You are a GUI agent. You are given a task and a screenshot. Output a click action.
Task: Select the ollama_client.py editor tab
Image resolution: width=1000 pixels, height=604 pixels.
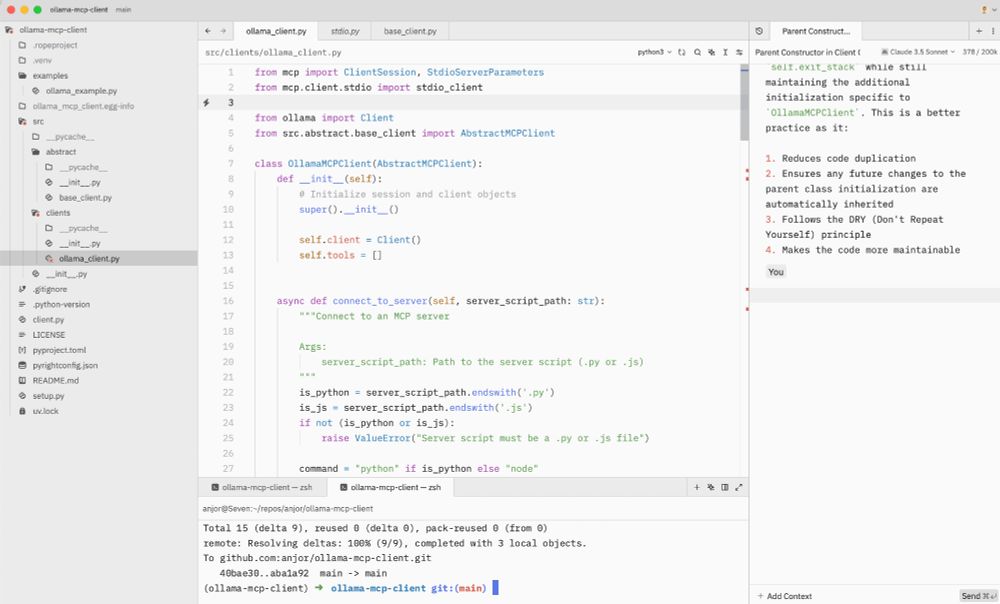click(276, 31)
